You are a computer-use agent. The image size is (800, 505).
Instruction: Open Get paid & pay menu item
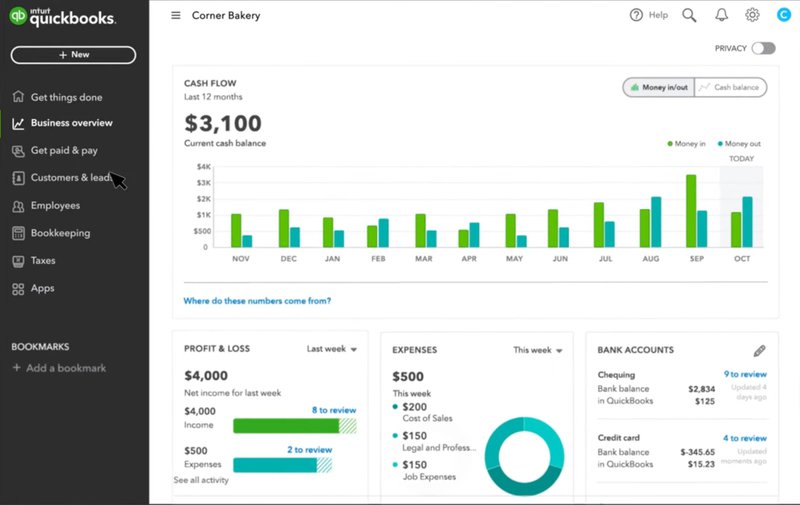[x=64, y=150]
